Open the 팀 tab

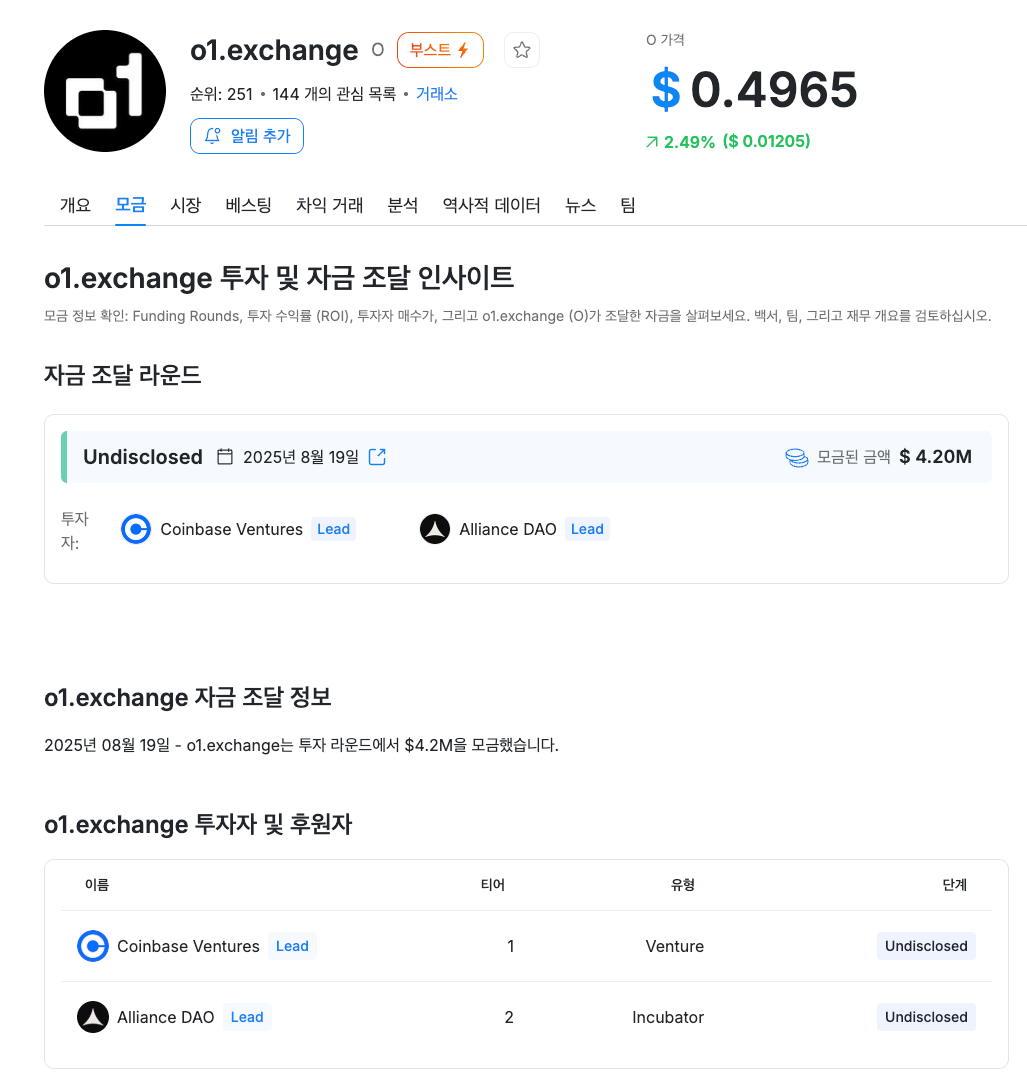(627, 205)
